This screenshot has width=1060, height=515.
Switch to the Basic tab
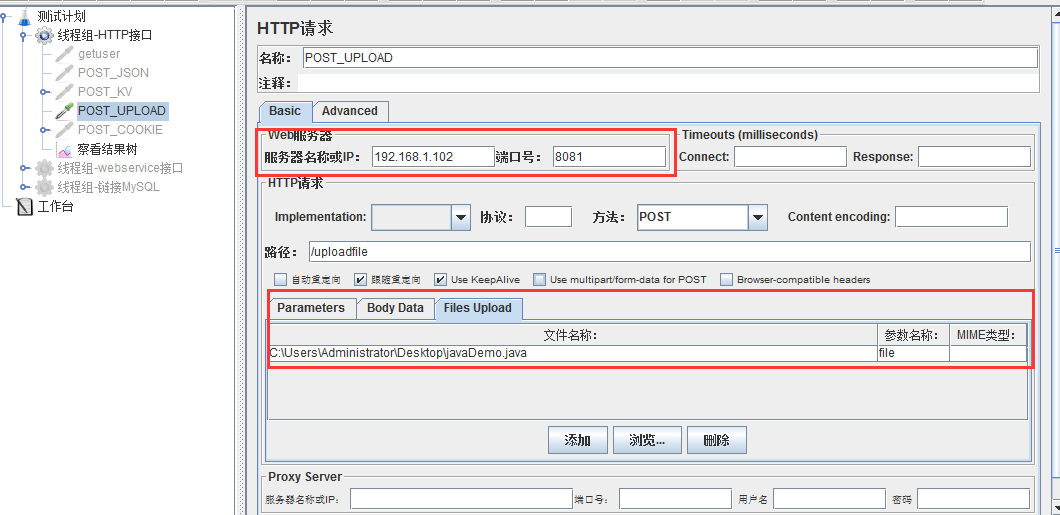click(x=285, y=111)
